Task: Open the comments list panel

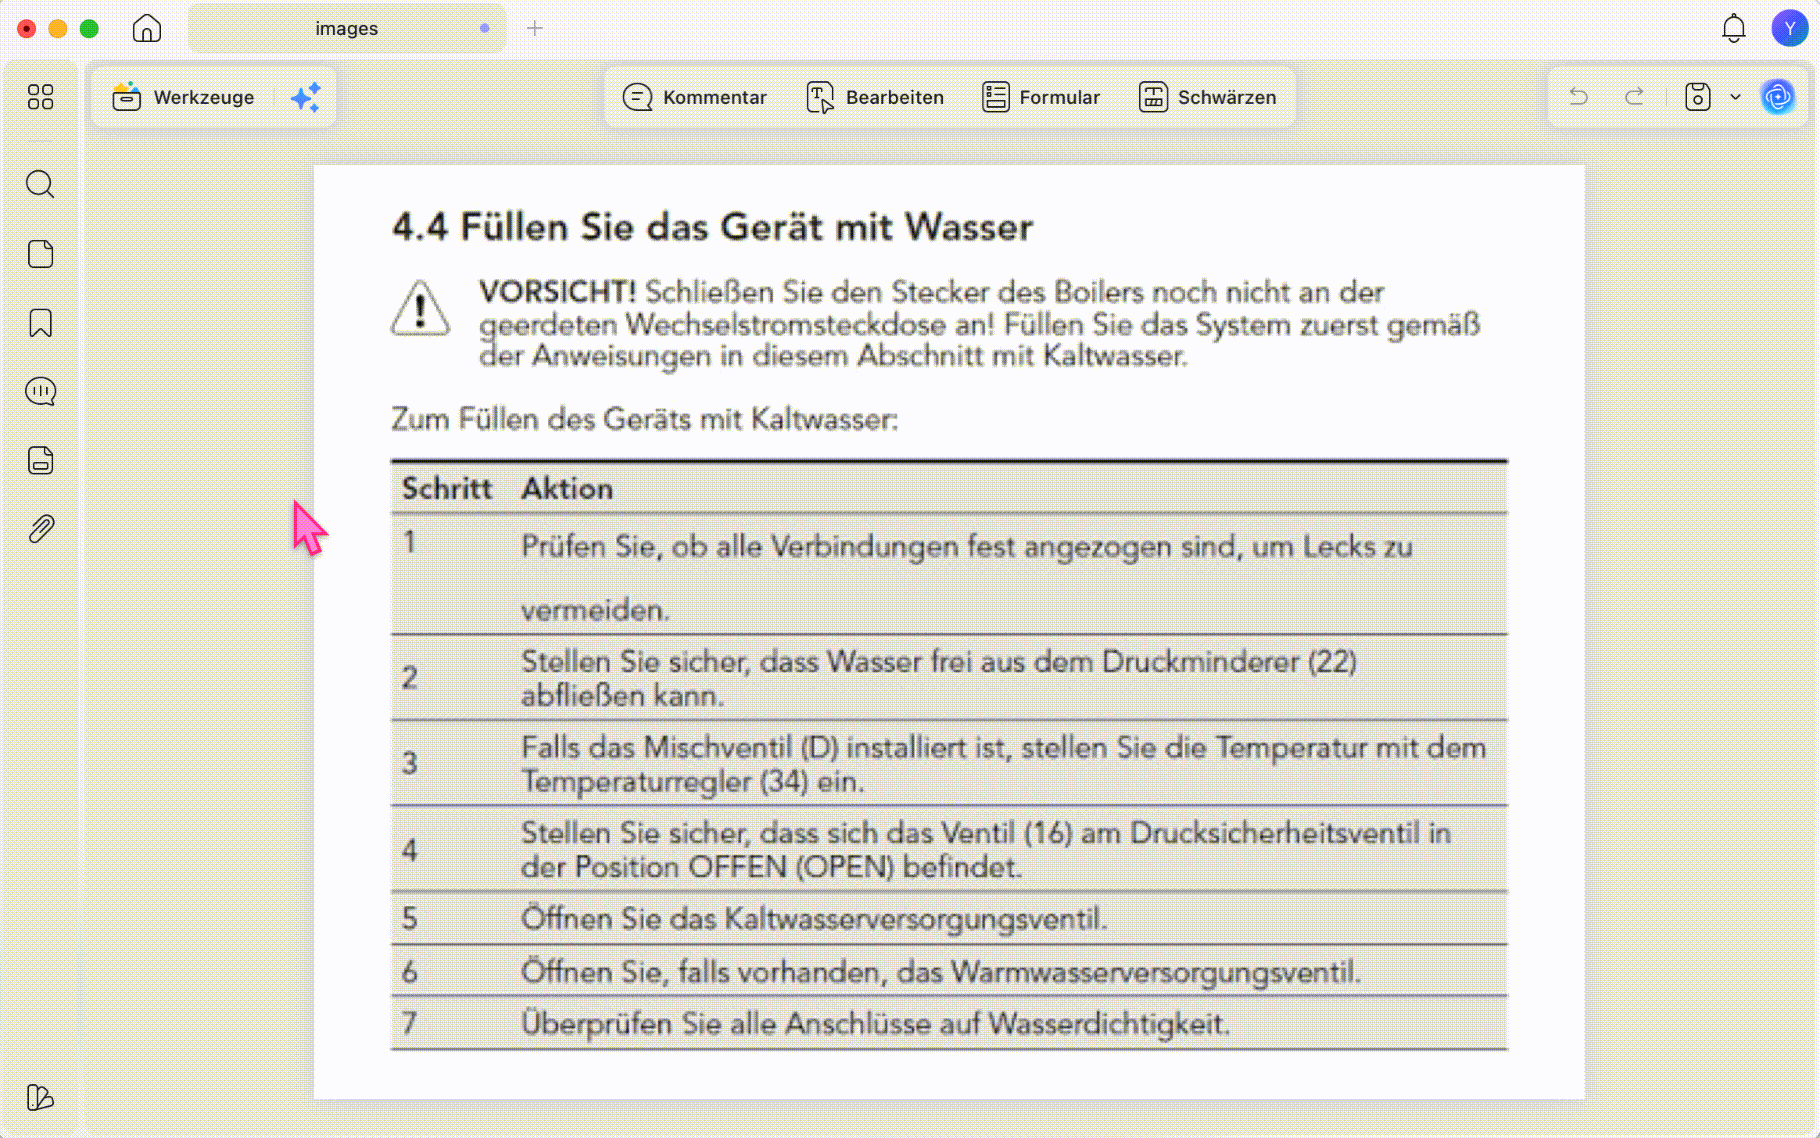Action: pyautogui.click(x=40, y=391)
